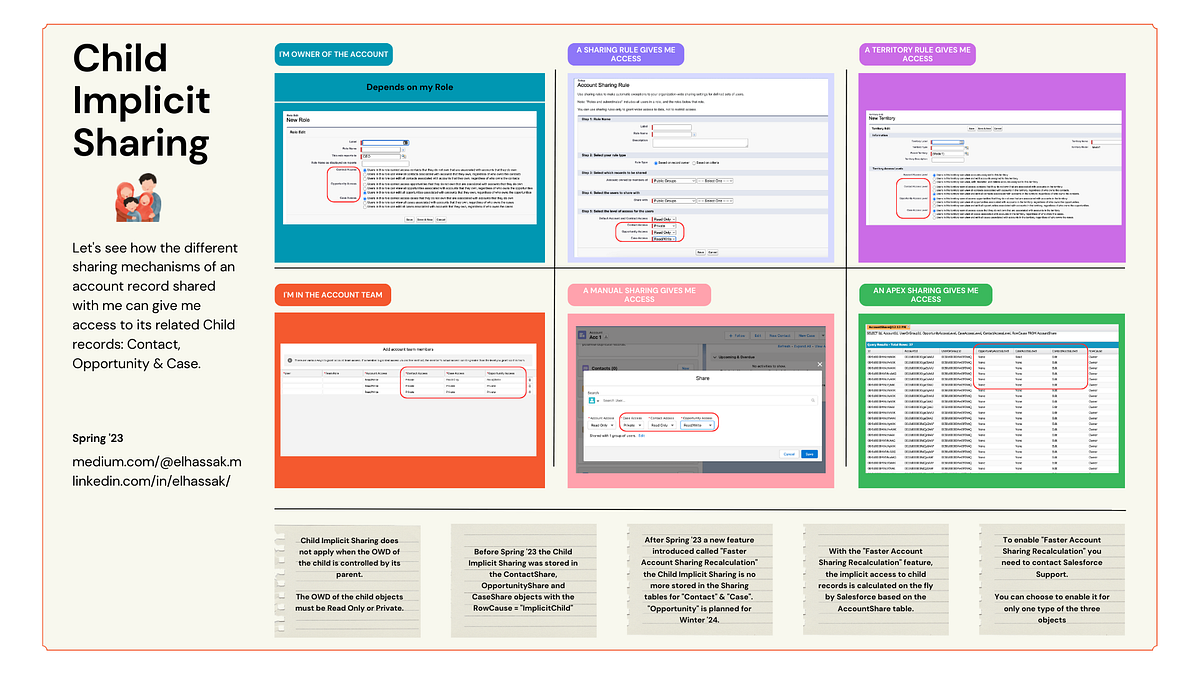Click the Contacts related list icon
This screenshot has height=675, width=1200.
tap(584, 366)
